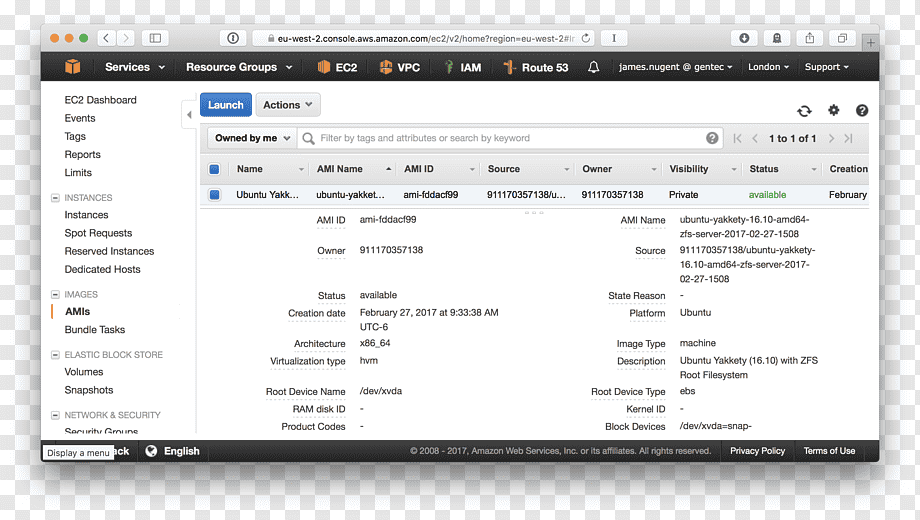
Task: Collapse the IMAGES section
Action: tap(55, 294)
